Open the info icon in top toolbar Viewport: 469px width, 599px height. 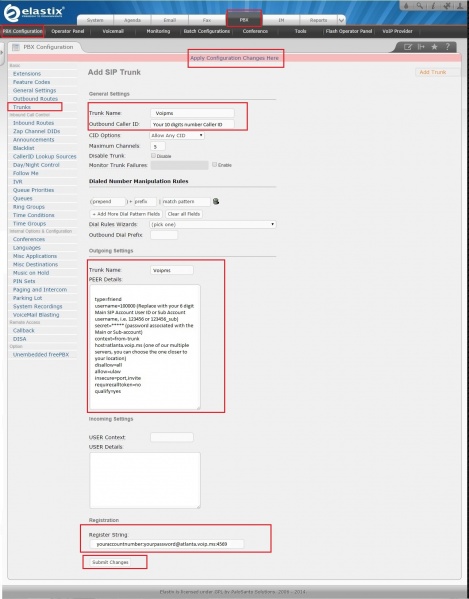click(433, 5)
